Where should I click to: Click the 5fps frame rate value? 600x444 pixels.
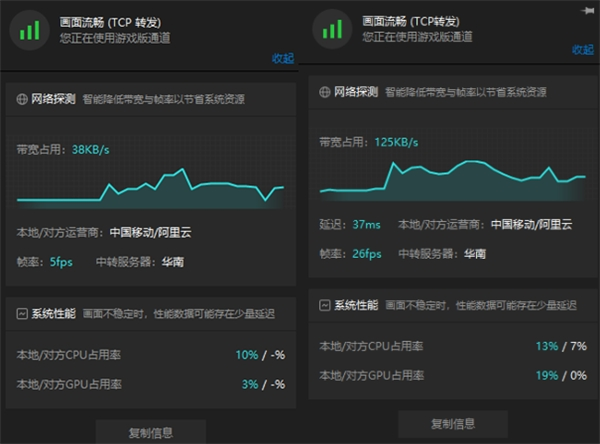(x=61, y=262)
